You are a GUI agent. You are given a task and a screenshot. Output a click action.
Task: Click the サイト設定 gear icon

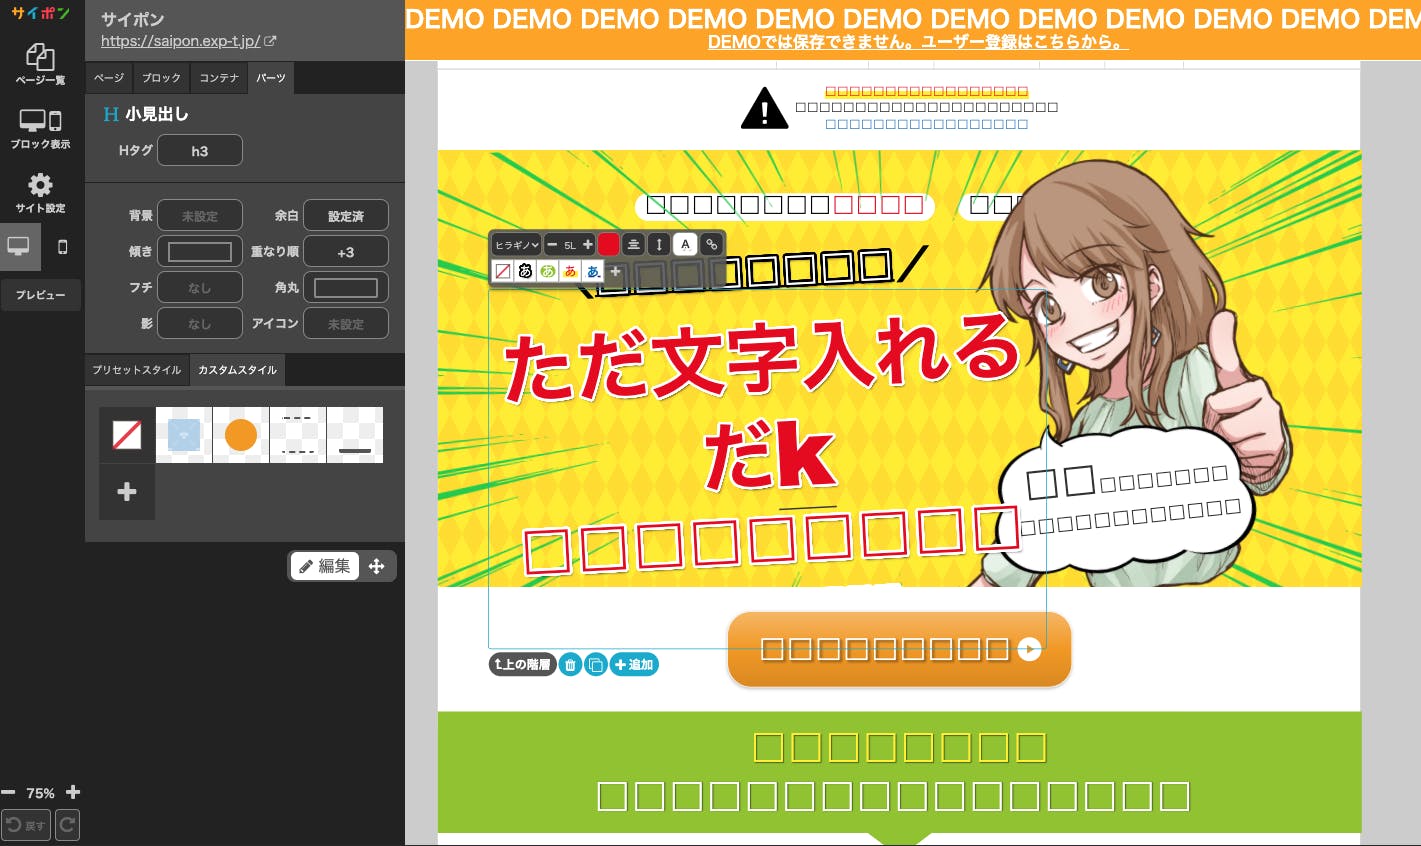tap(40, 192)
